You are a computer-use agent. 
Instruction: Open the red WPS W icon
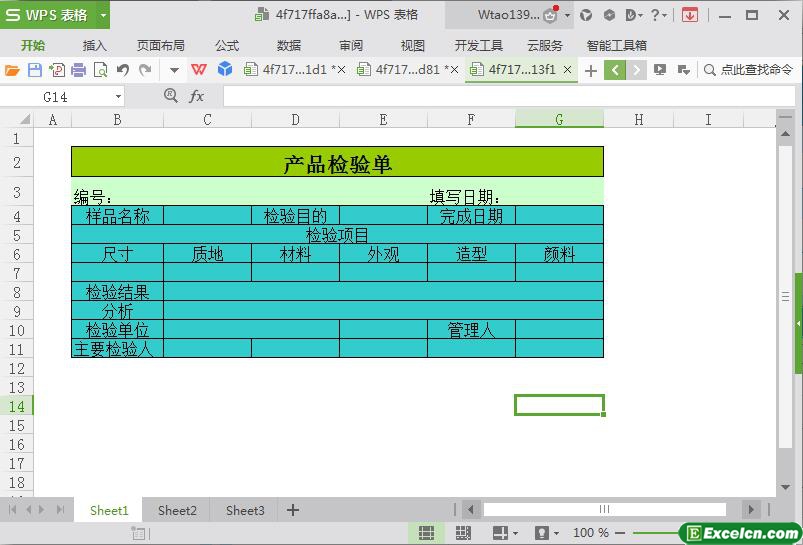click(x=199, y=69)
